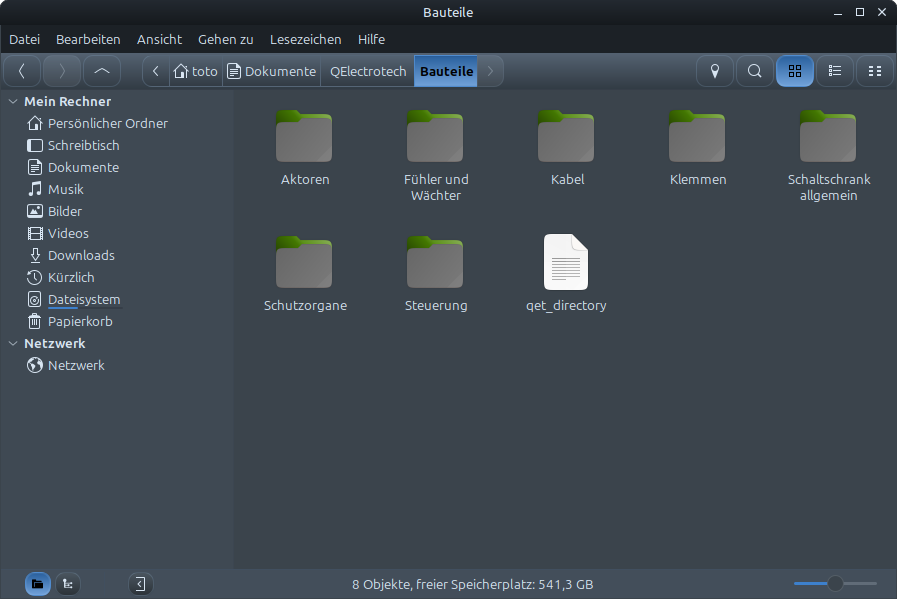
Task: Open the file search tool
Action: pyautogui.click(x=755, y=71)
